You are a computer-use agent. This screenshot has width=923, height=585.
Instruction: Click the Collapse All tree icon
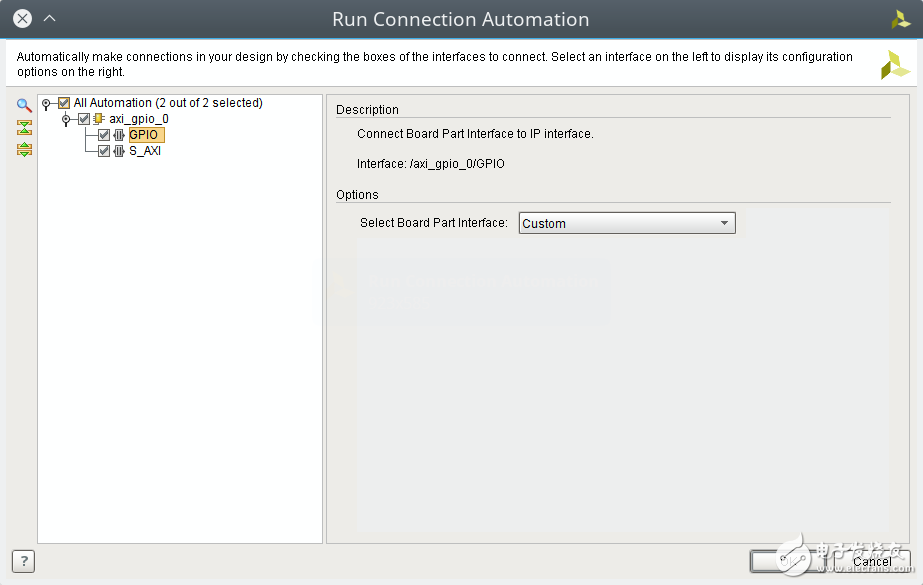click(24, 127)
